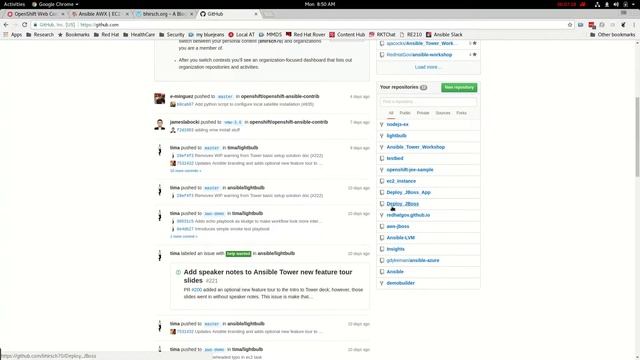The height and width of the screenshot is (360, 640).
Task: Open the ec2_instance repository
Action: 401,181
